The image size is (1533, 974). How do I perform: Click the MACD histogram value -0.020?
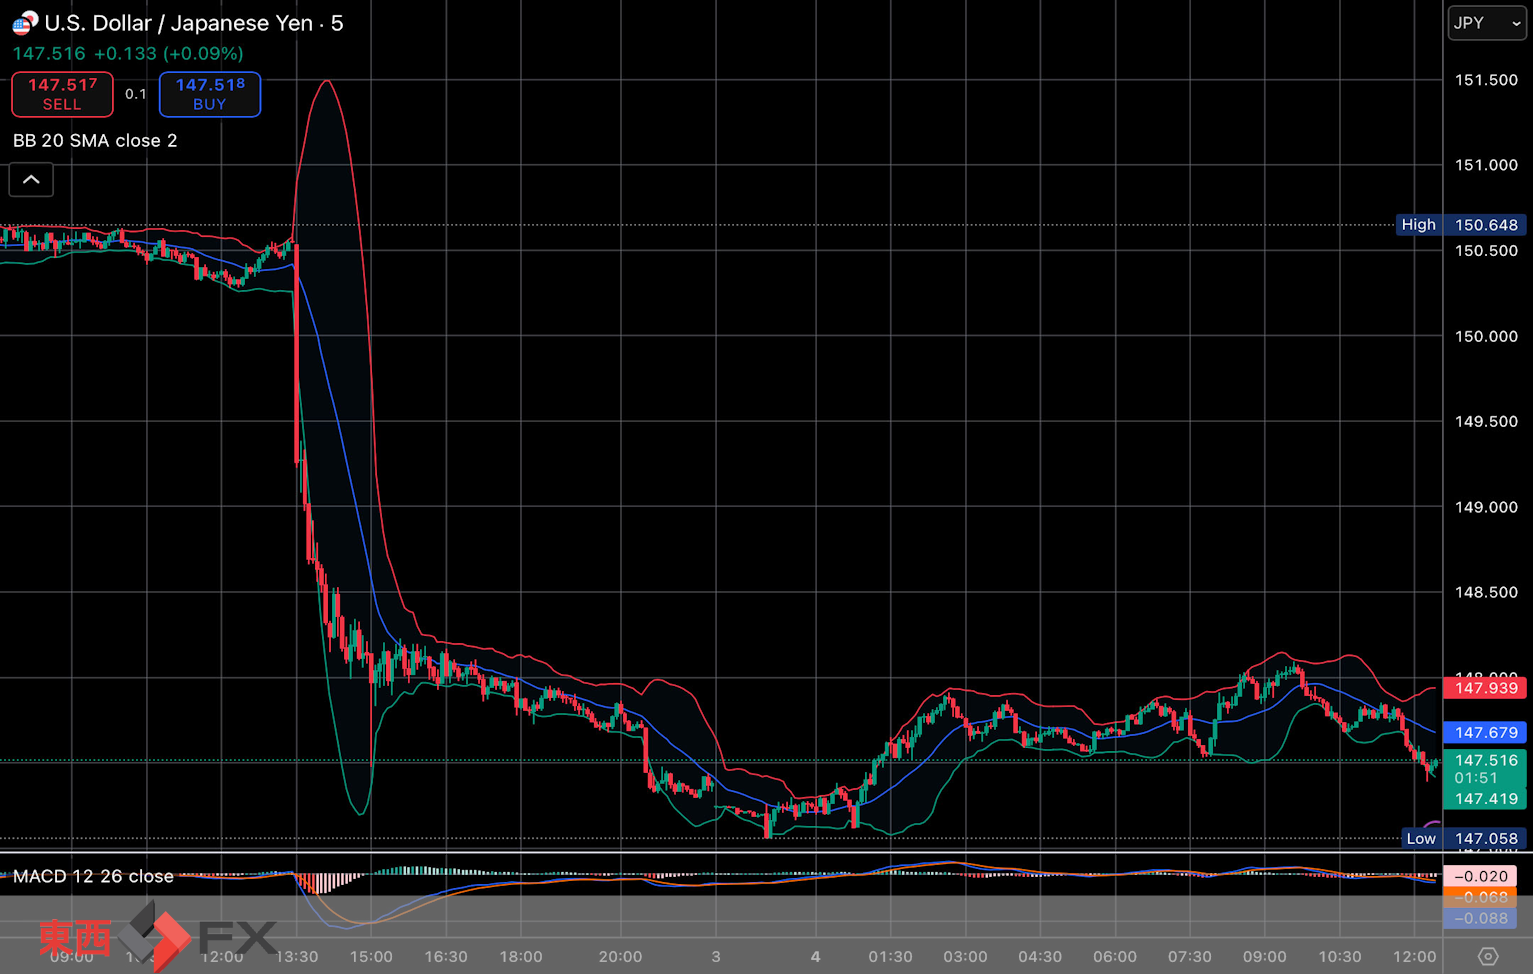coord(1480,876)
